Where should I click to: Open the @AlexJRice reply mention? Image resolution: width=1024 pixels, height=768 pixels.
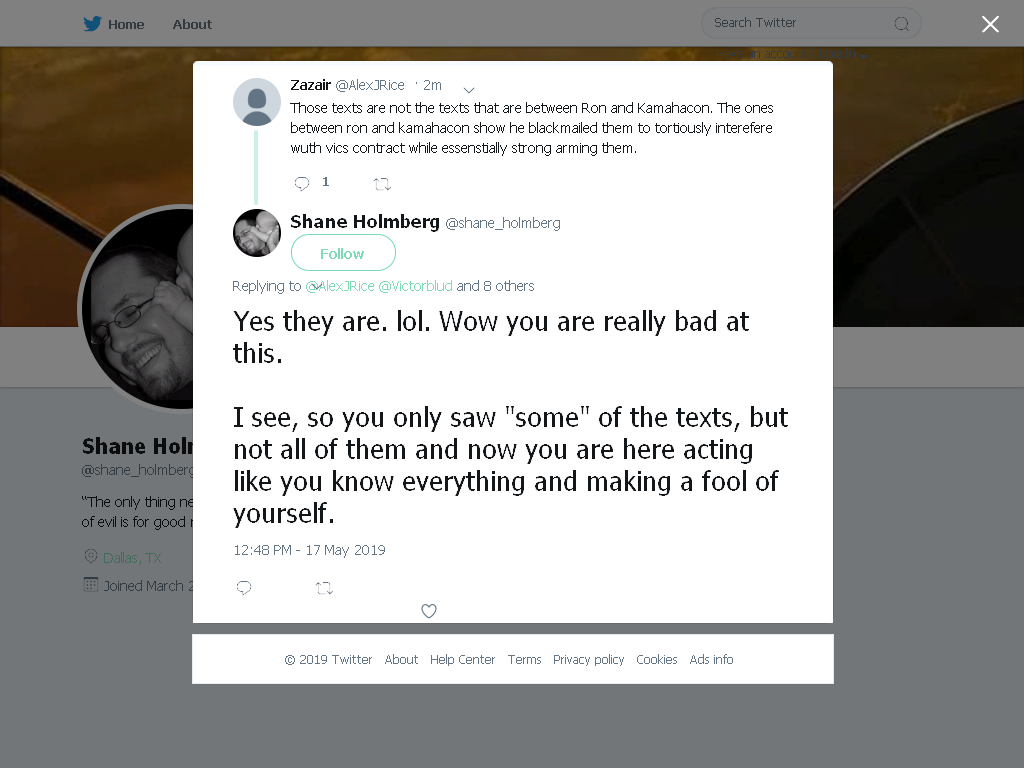340,286
